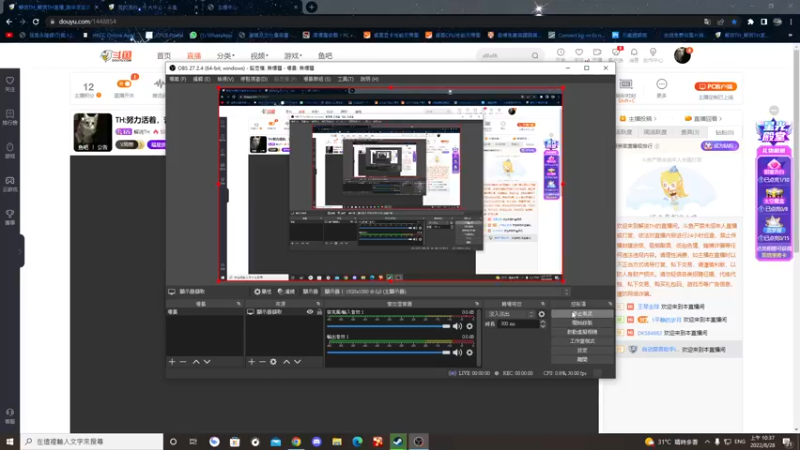Open the File (F) menu in OBS
The height and width of the screenshot is (450, 800).
(178, 79)
